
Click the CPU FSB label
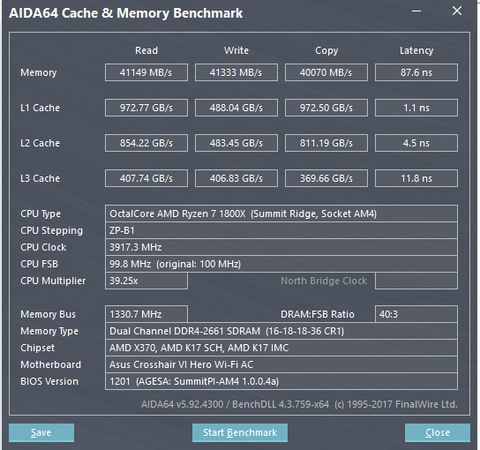39,264
